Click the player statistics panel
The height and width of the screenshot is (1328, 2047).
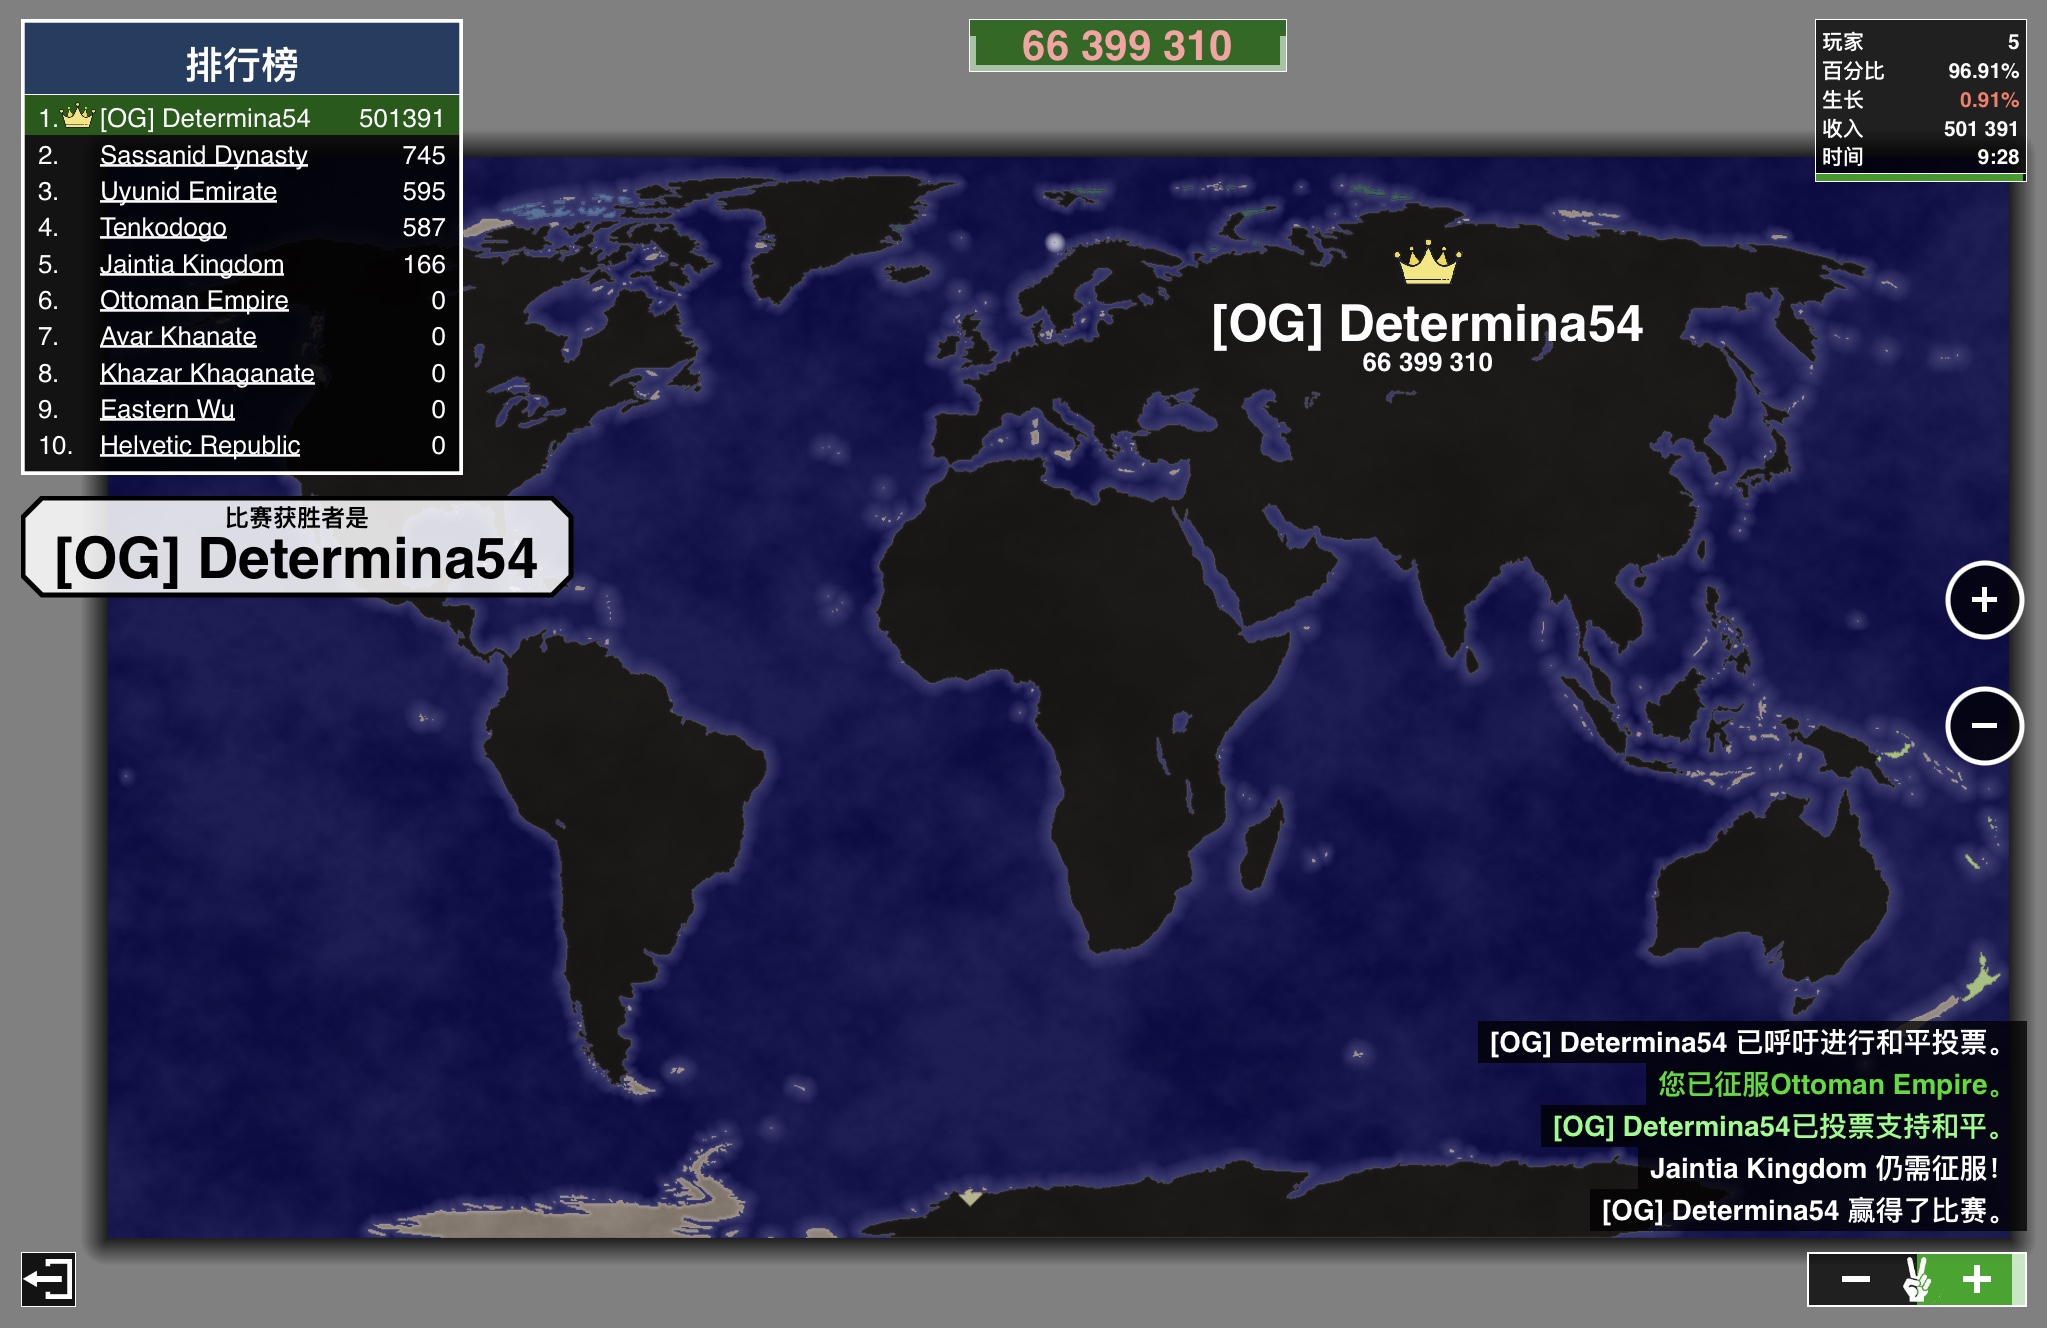point(1919,99)
